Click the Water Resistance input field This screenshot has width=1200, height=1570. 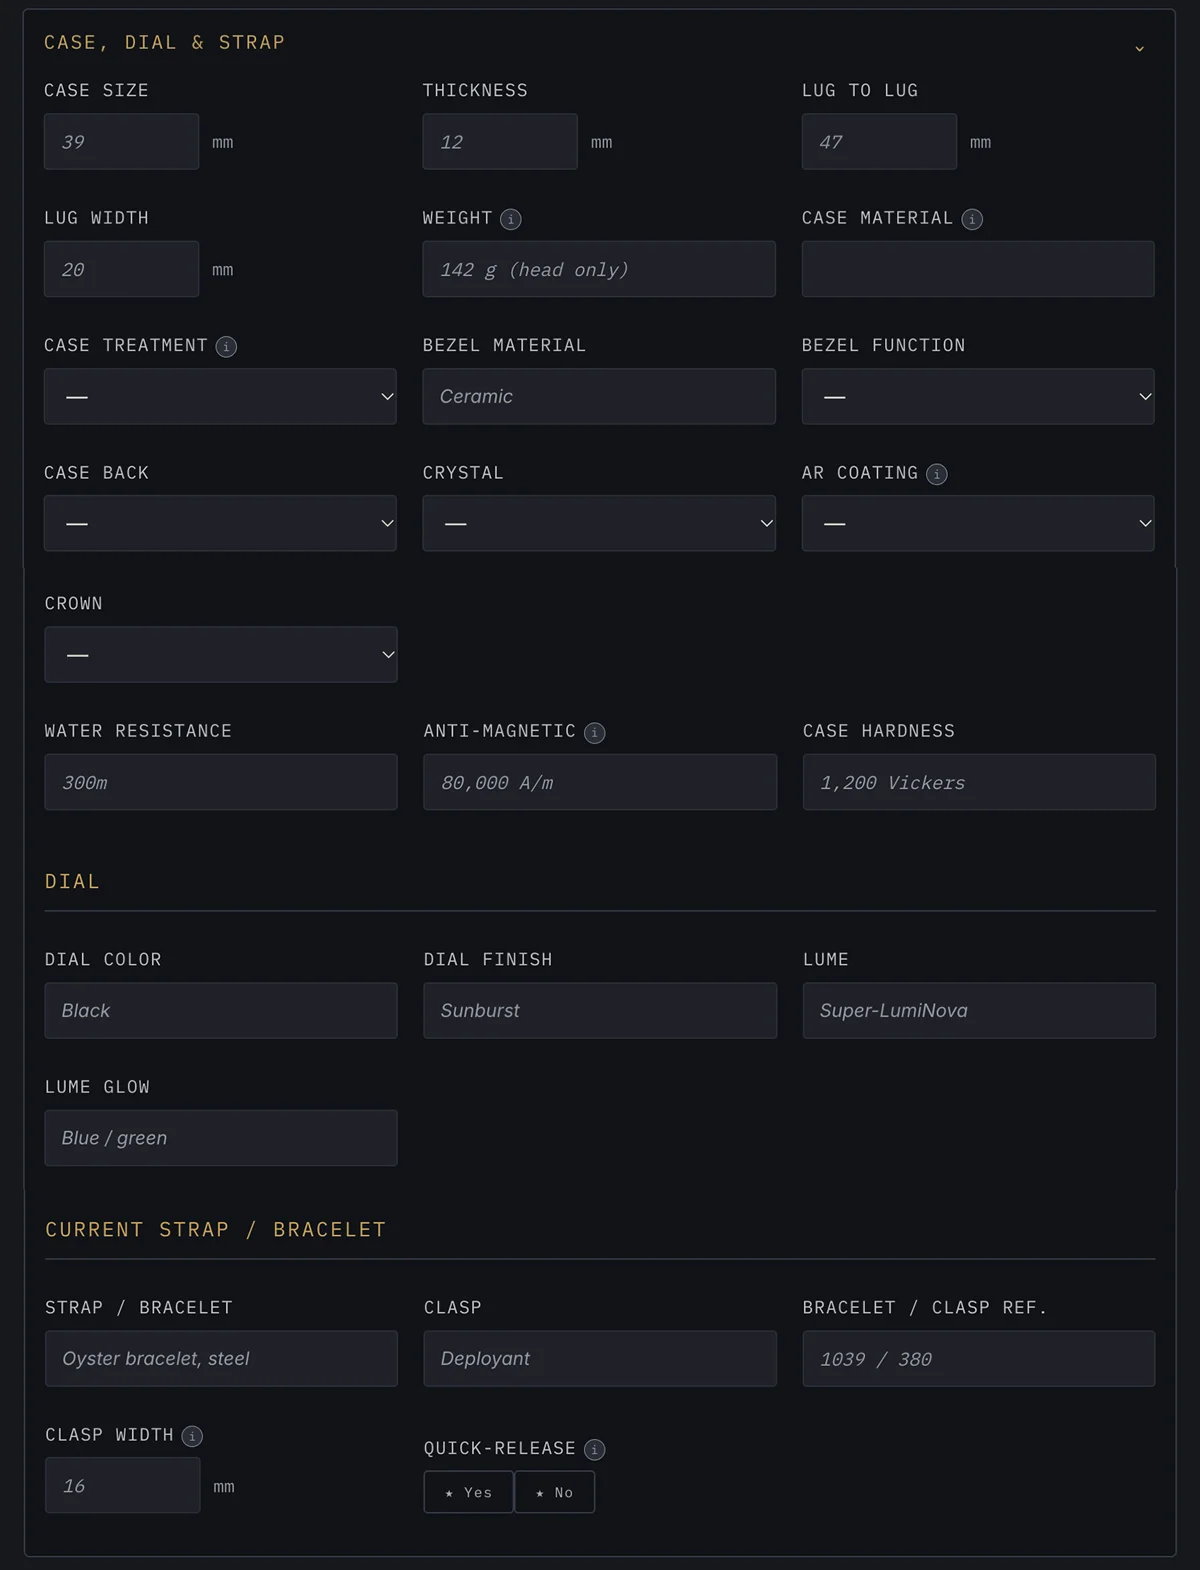(x=221, y=782)
